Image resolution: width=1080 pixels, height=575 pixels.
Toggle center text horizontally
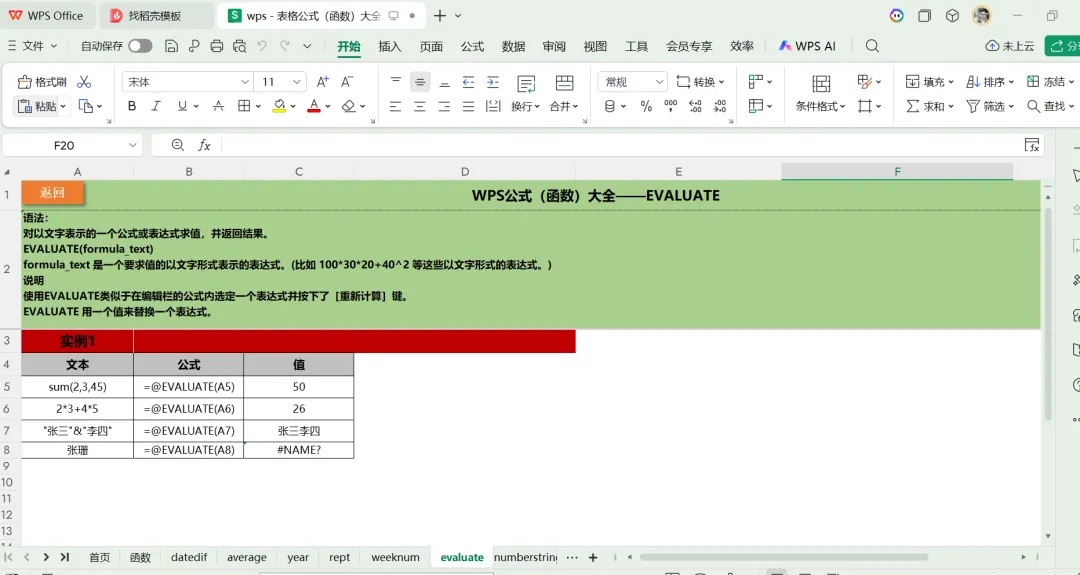419,106
